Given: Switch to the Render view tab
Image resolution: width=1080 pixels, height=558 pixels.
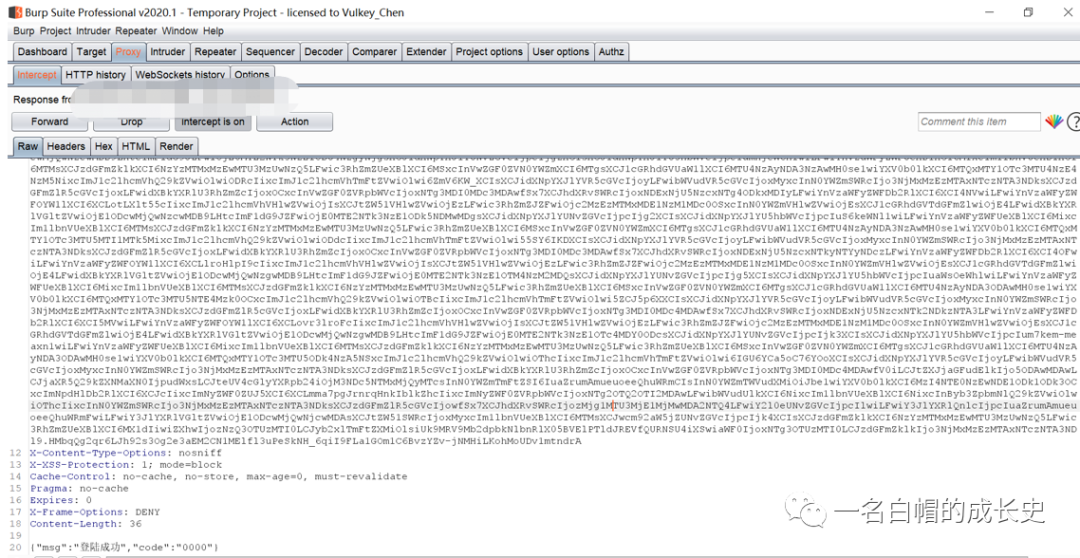Looking at the screenshot, I should [176, 146].
